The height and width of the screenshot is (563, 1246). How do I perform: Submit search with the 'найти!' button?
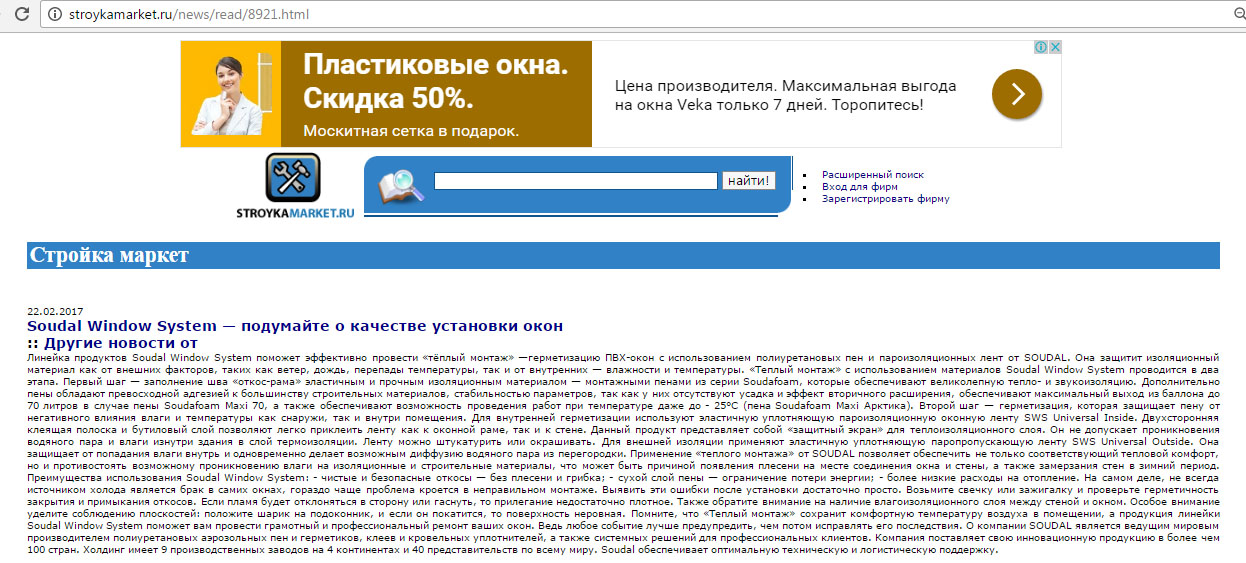point(748,181)
